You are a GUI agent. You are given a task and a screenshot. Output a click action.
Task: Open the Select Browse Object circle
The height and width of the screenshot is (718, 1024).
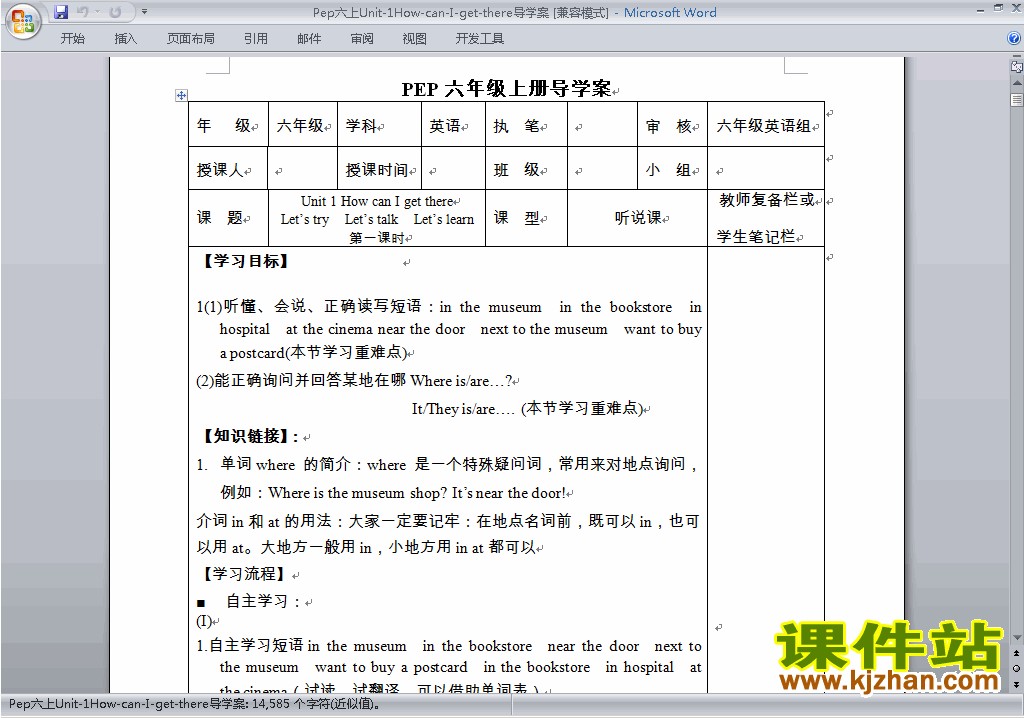[x=1016, y=668]
